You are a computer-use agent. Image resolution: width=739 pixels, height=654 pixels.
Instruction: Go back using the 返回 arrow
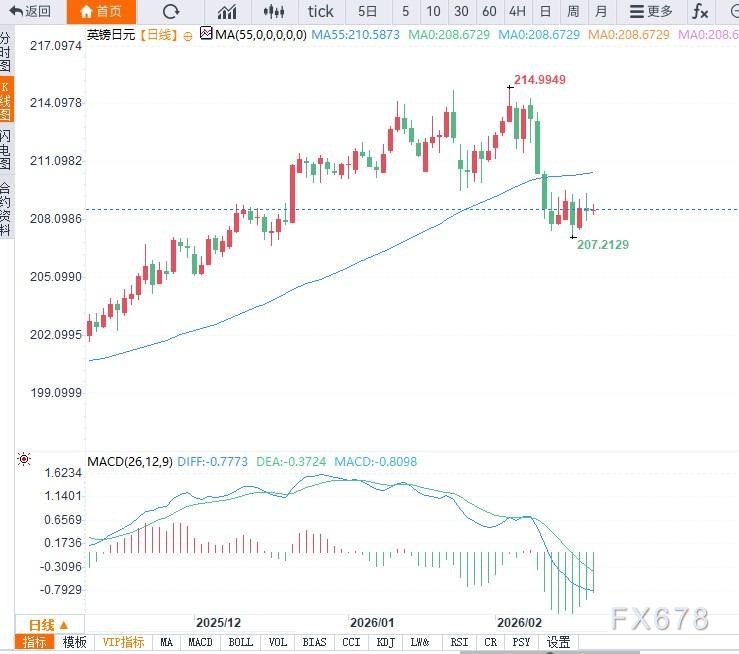(30, 12)
